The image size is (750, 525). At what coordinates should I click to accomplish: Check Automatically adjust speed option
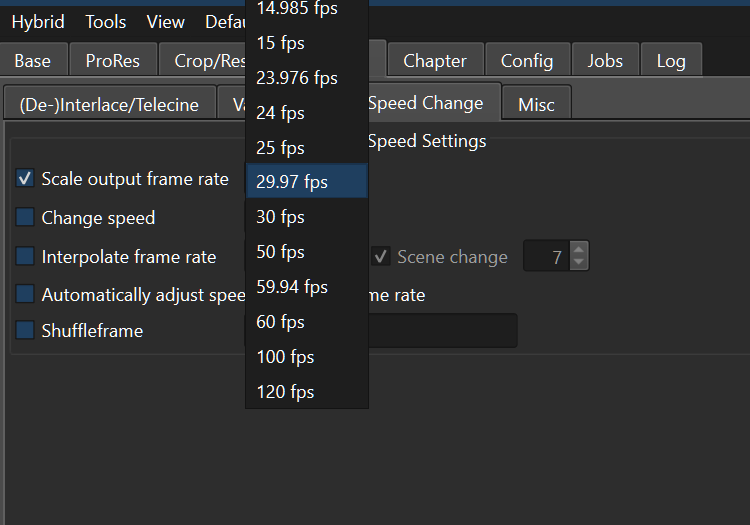click(26, 294)
